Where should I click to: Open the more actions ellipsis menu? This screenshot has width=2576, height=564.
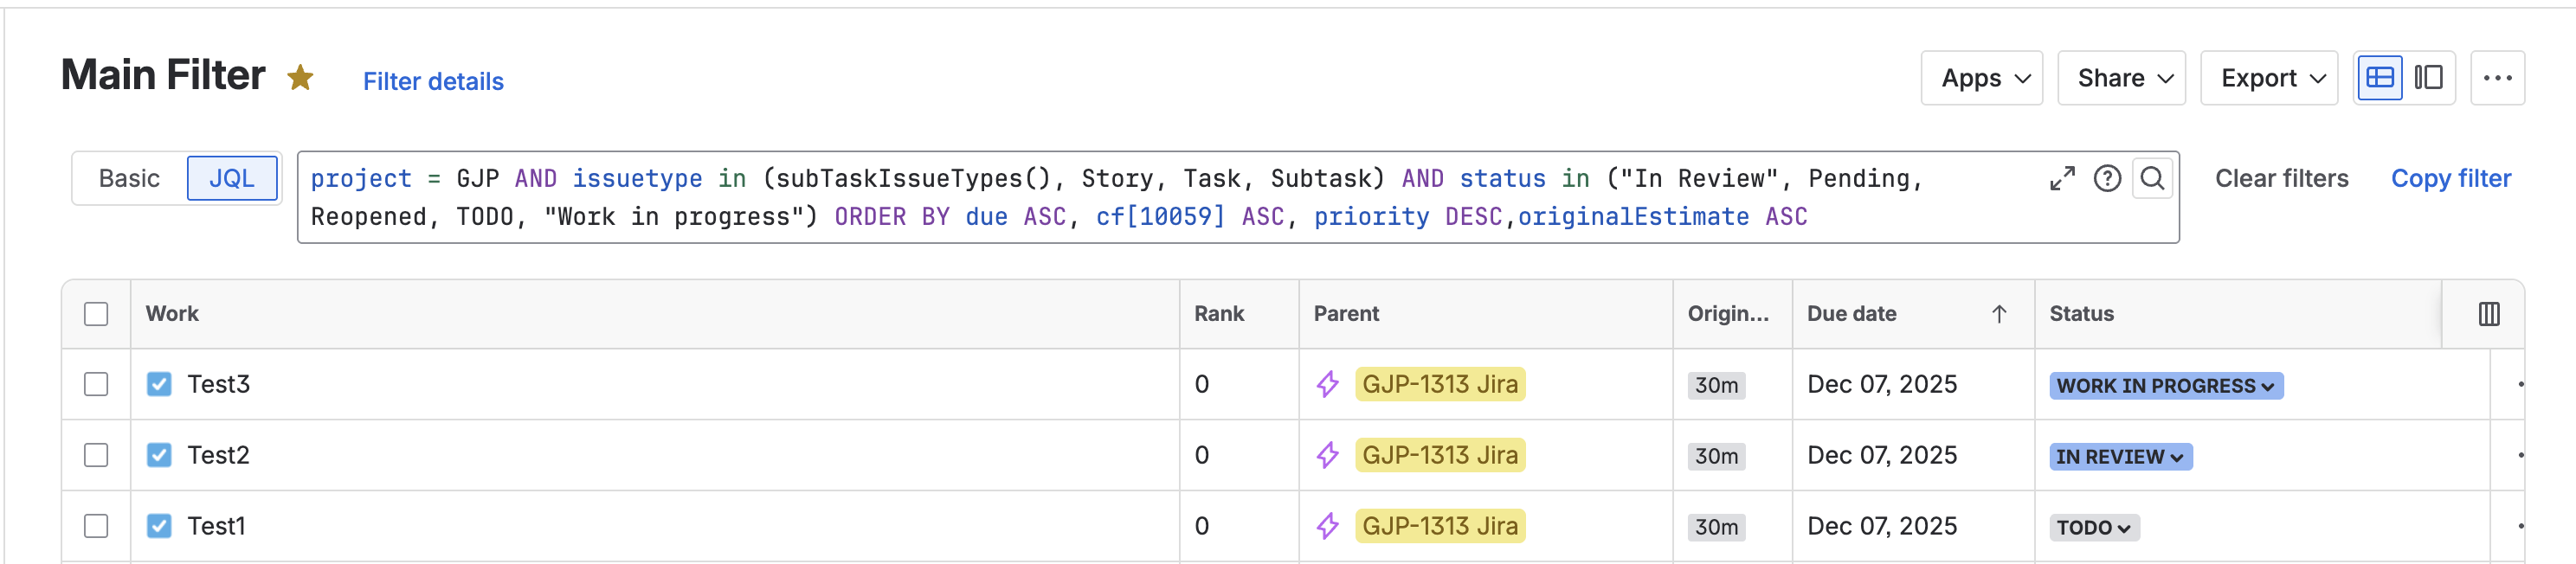pyautogui.click(x=2497, y=78)
